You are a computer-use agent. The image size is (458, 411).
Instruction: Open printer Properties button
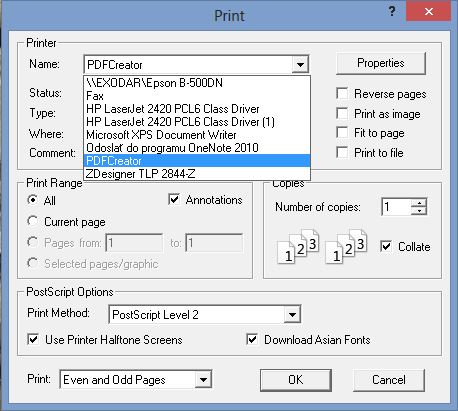click(x=381, y=63)
